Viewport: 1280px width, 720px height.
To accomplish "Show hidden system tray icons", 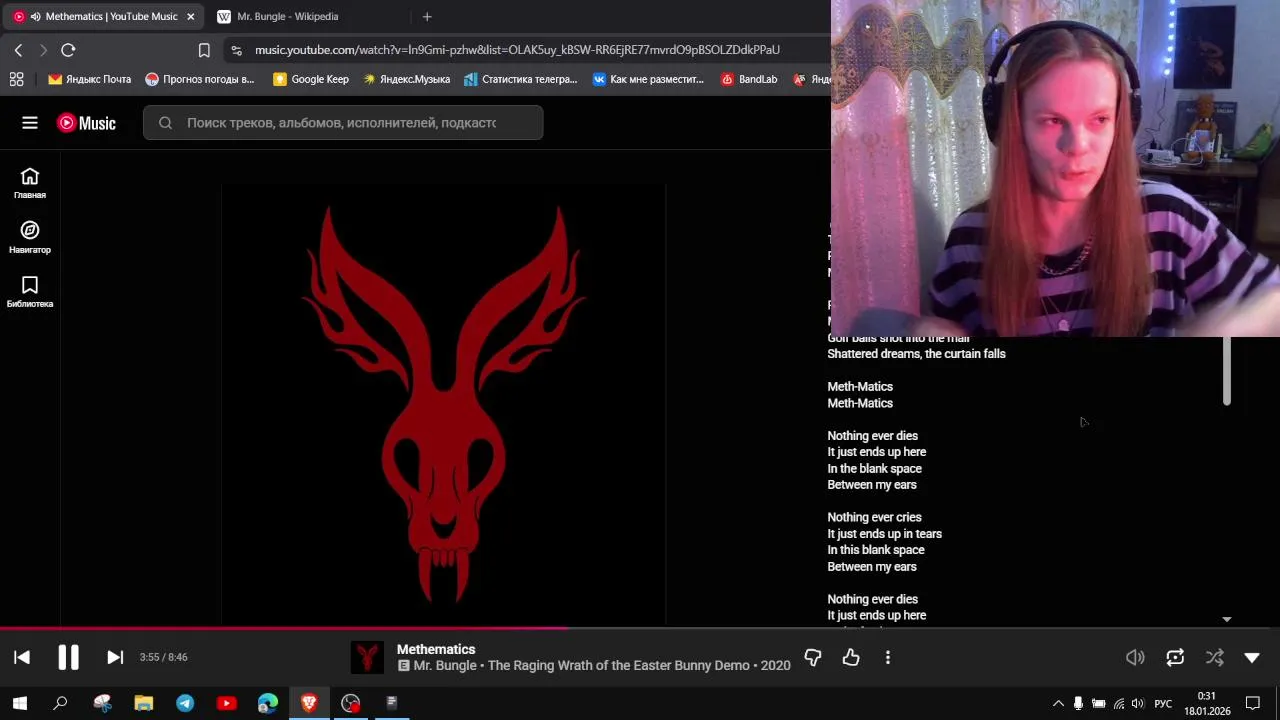I will pyautogui.click(x=1058, y=704).
